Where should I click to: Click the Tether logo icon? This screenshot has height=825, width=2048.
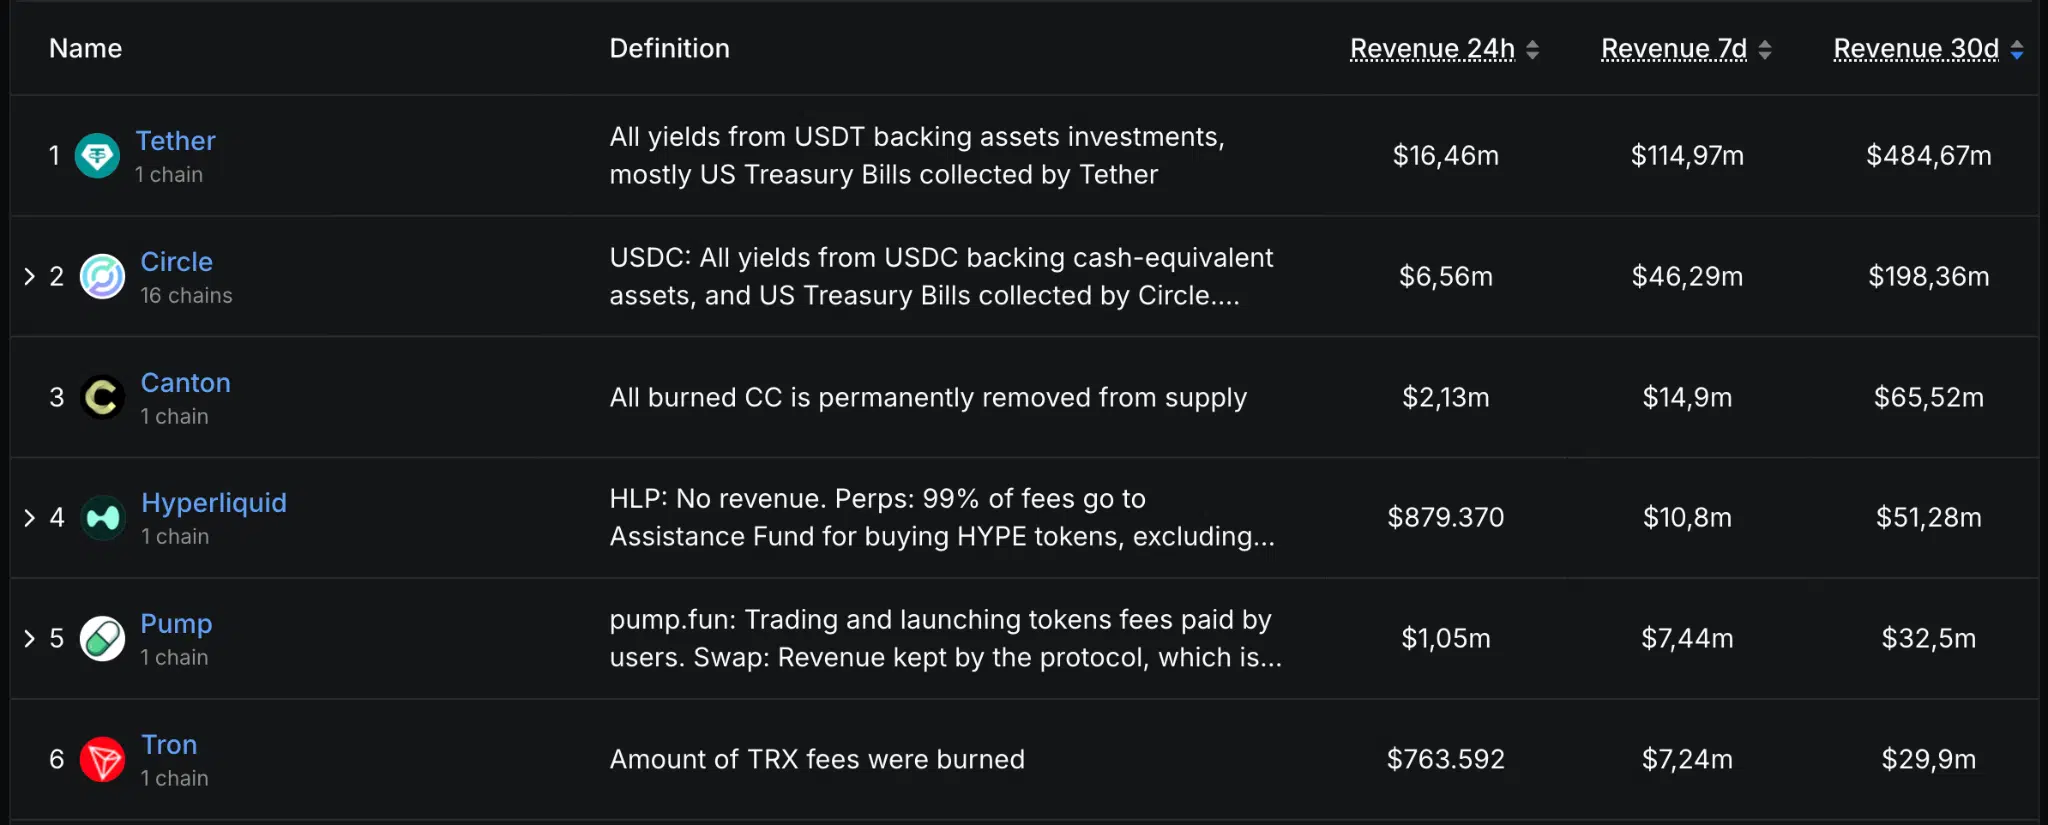(x=98, y=156)
